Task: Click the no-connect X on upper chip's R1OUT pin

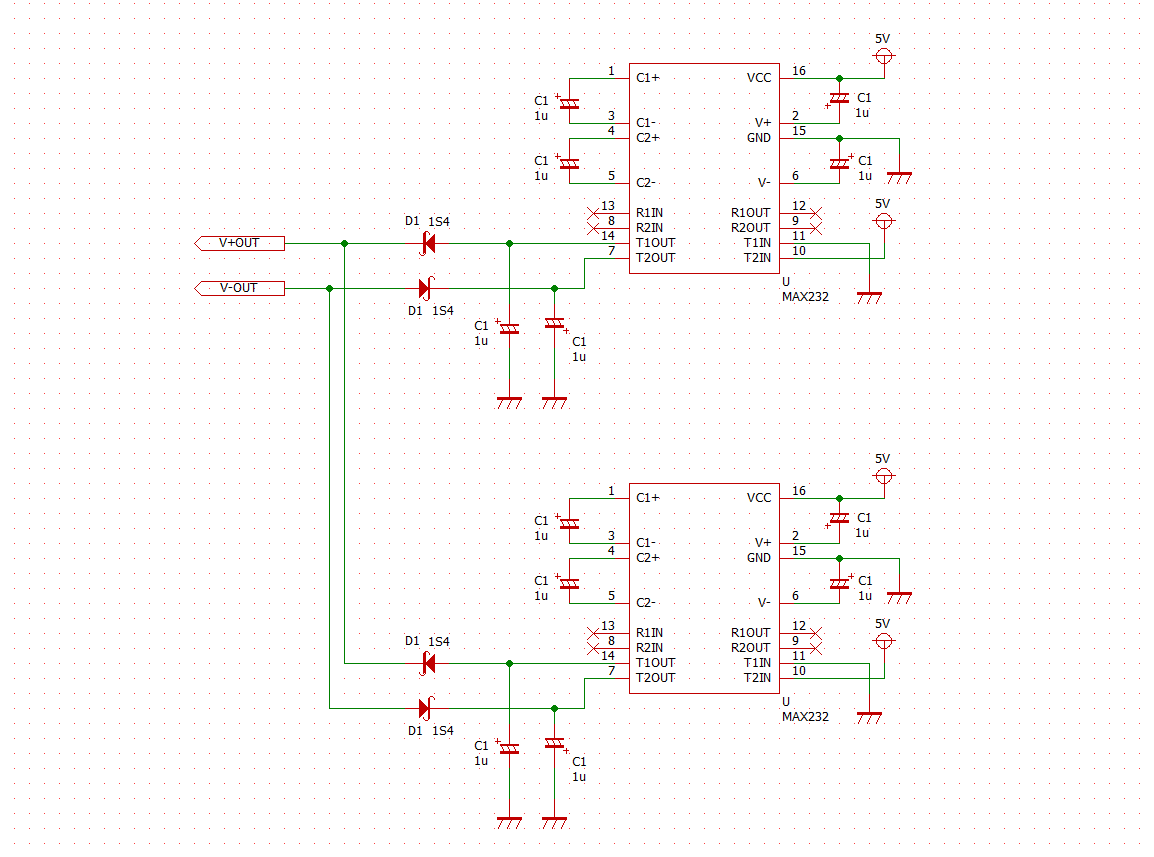Action: click(x=815, y=213)
